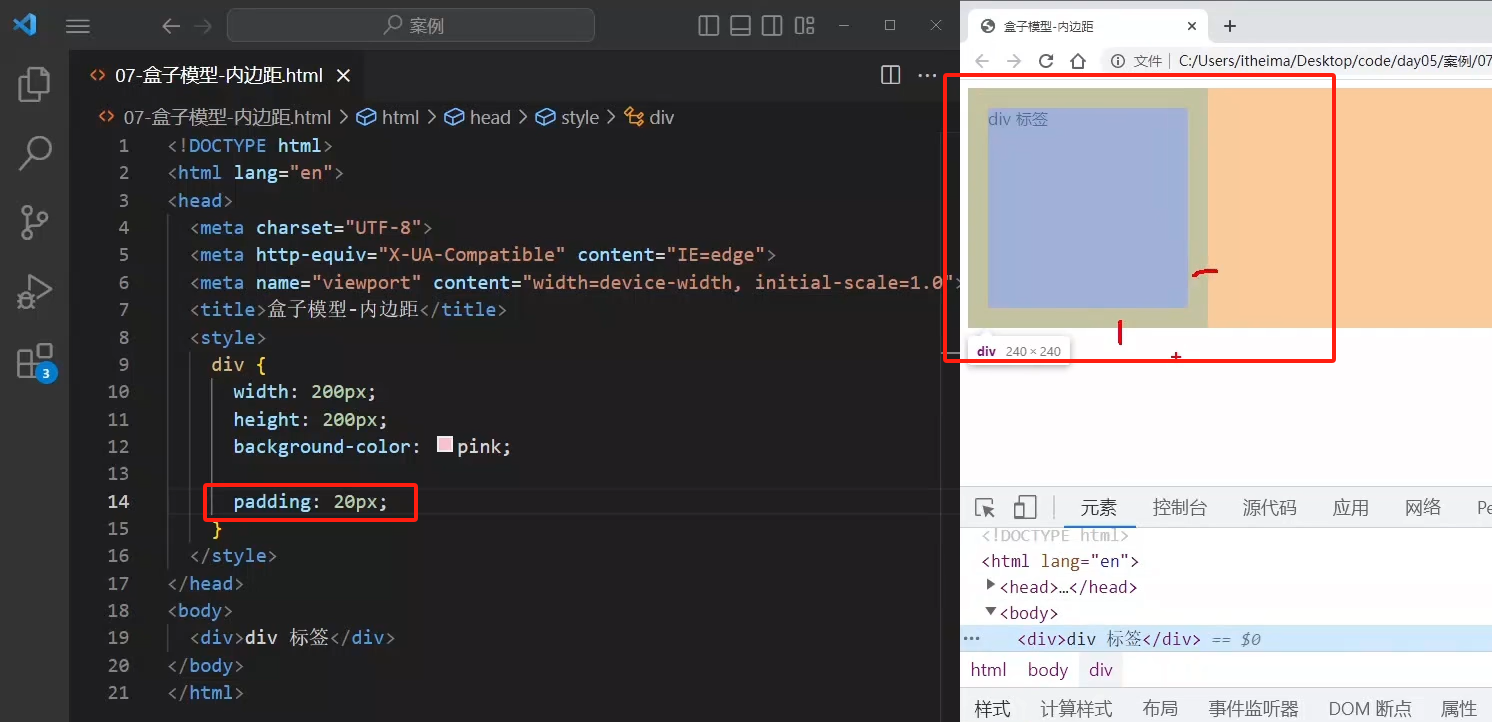
Task: Open the customize layout menu
Action: pyautogui.click(x=803, y=26)
